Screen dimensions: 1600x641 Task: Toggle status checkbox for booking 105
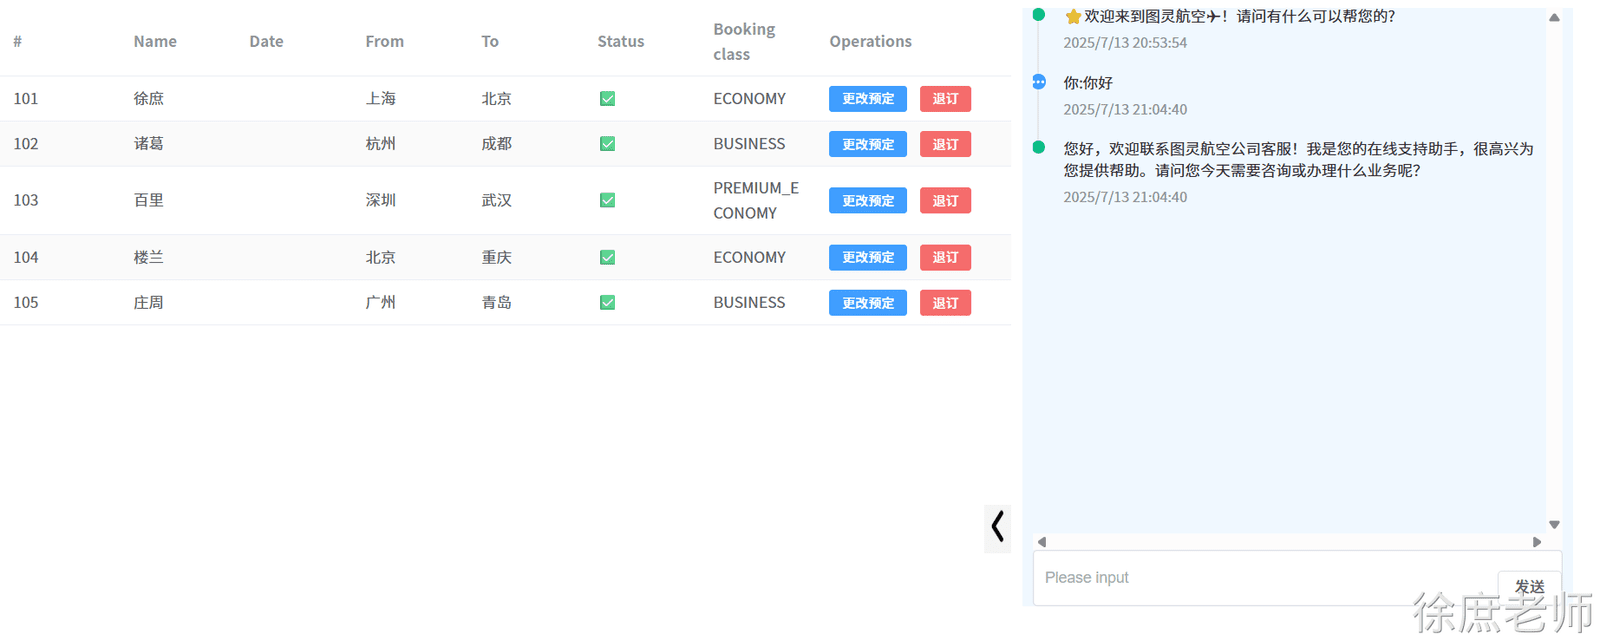(607, 303)
